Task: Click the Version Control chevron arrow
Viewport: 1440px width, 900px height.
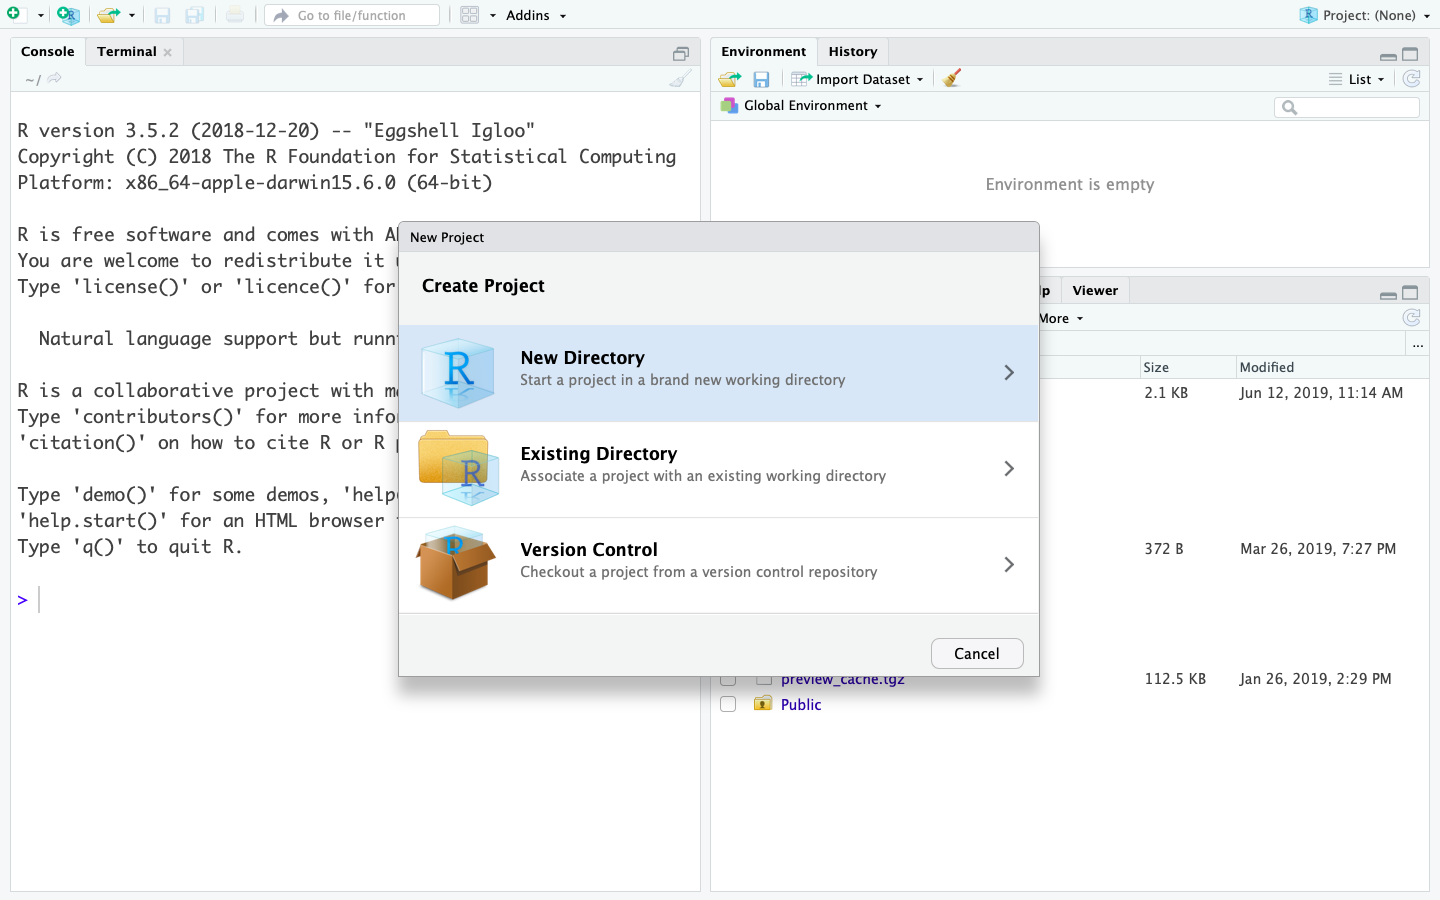Action: pos(1009,565)
